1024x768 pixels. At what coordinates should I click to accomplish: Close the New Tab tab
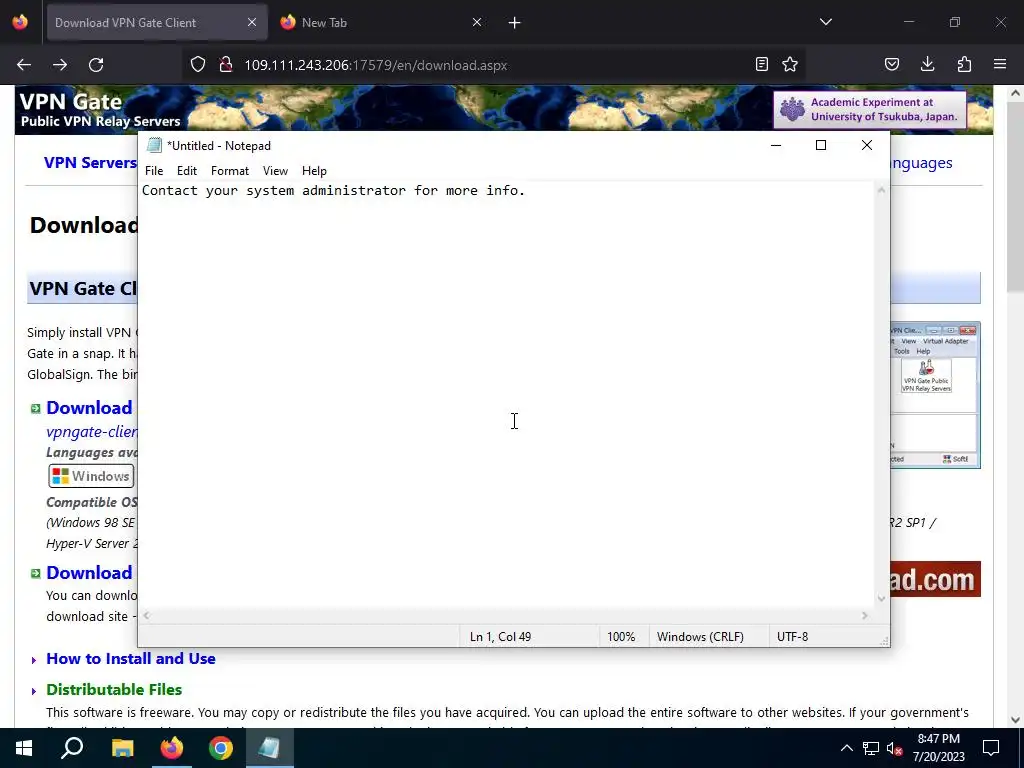click(x=477, y=22)
